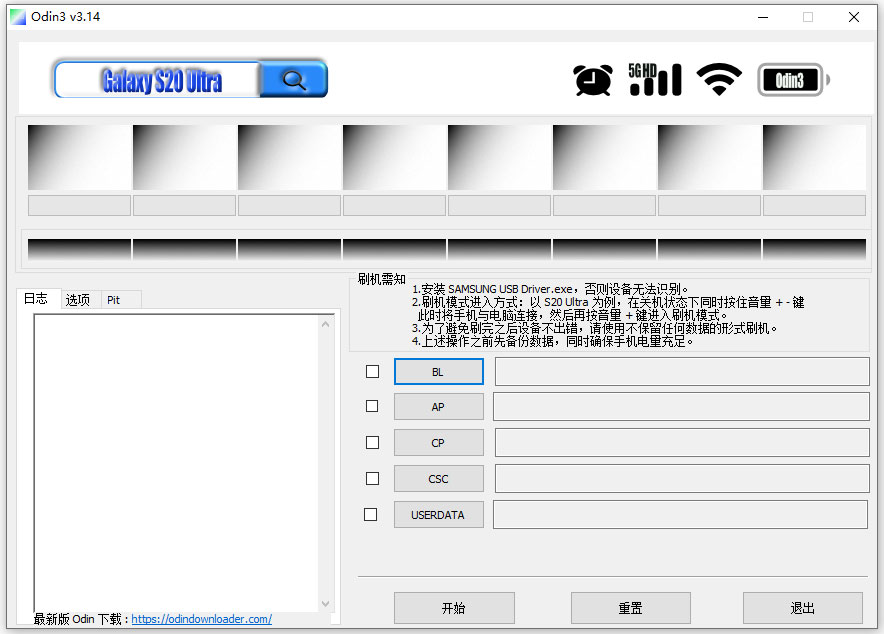Minimize the Odin3 window

[x=763, y=17]
